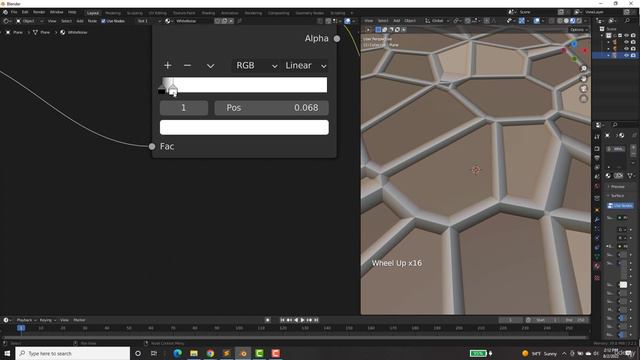The height and width of the screenshot is (360, 640).
Task: Open the Tool properties tab icon
Action: pos(597,137)
